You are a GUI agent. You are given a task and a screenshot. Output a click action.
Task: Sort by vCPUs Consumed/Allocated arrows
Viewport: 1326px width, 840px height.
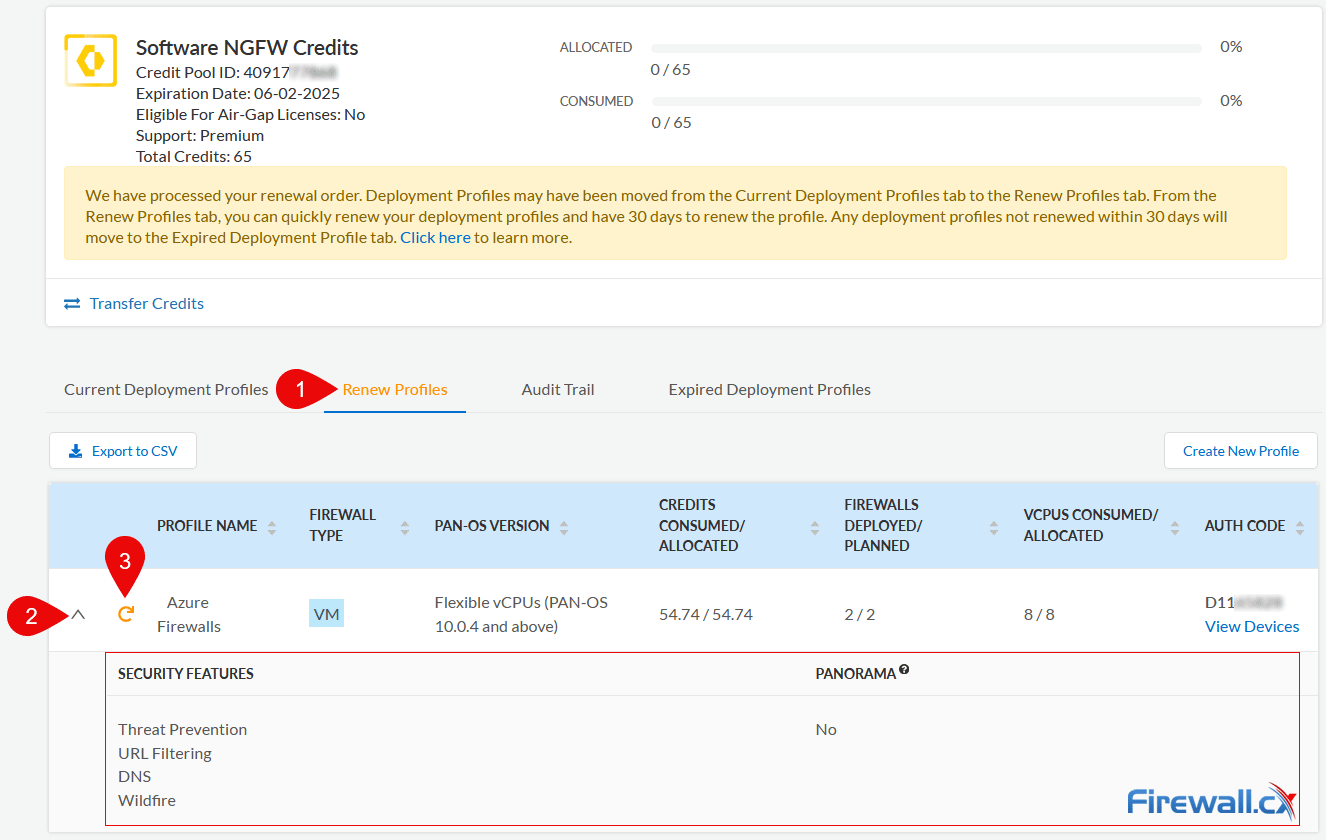coord(1176,527)
